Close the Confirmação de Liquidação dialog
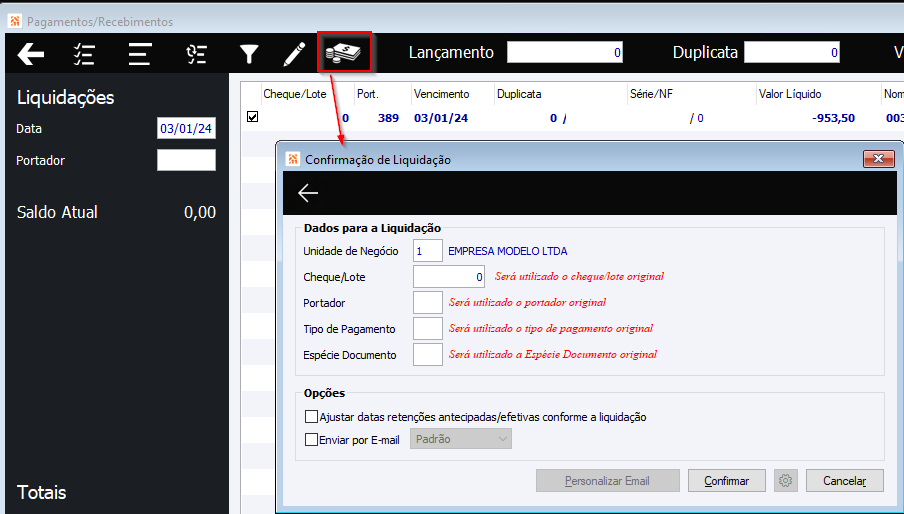Screen dimensions: 904x514 [879, 159]
